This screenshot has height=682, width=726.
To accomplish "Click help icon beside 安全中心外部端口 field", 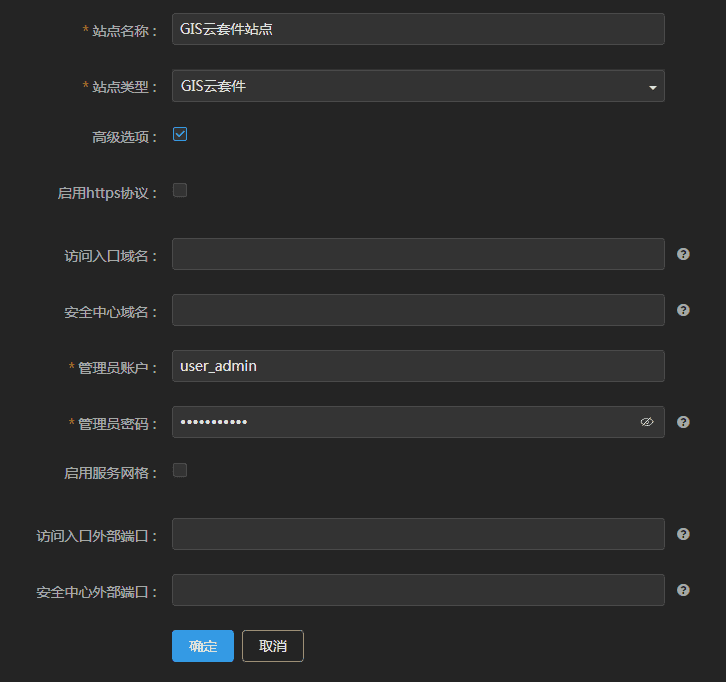I will pyautogui.click(x=683, y=590).
